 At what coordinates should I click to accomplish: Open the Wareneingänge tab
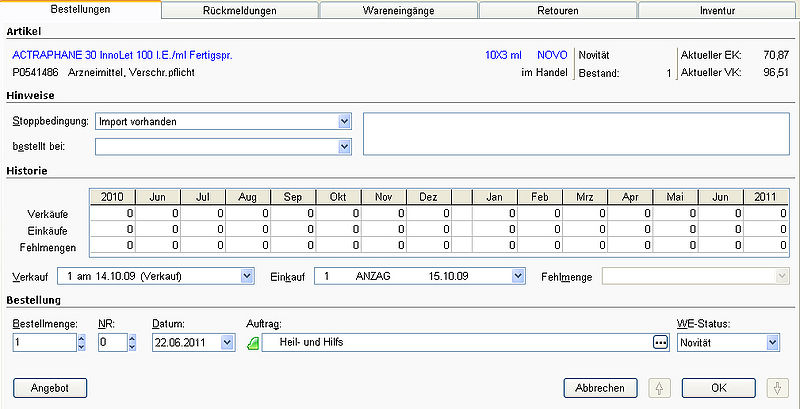coord(398,10)
